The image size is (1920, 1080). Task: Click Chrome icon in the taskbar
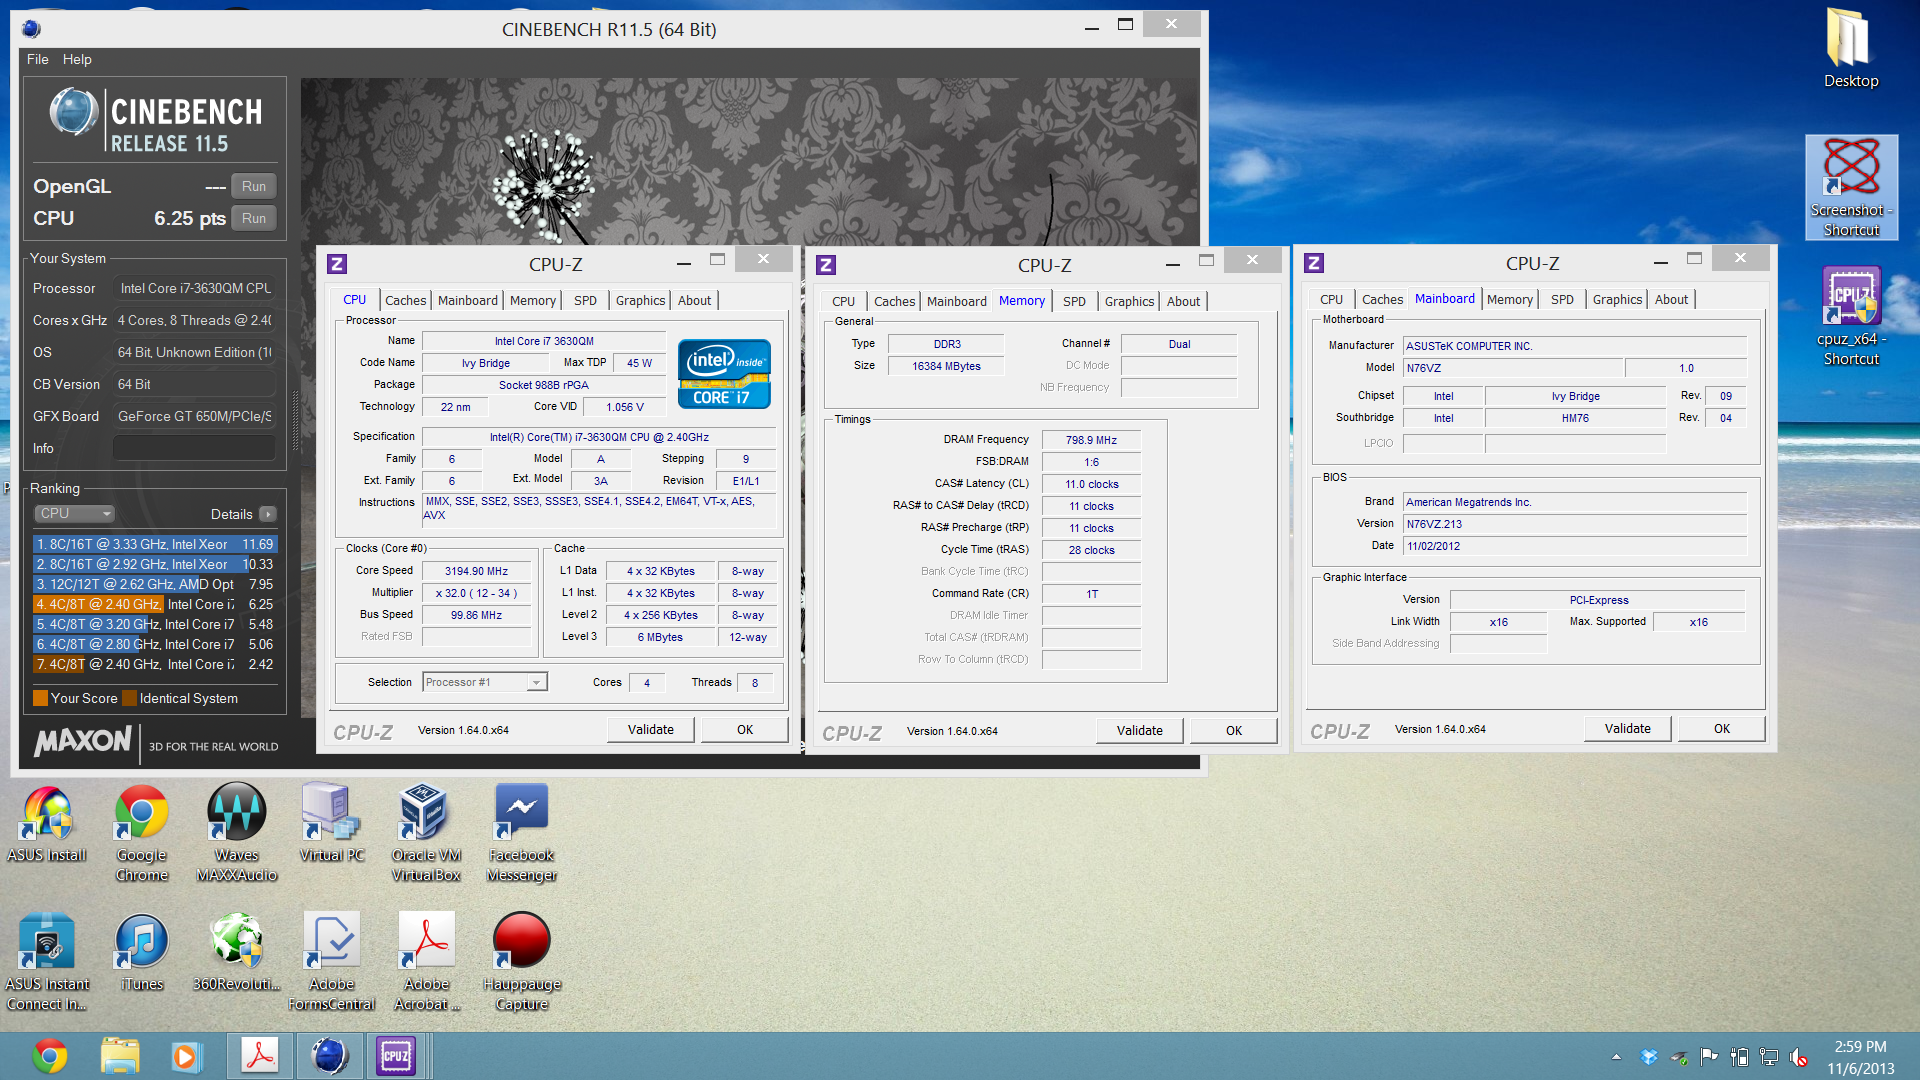tap(50, 1056)
